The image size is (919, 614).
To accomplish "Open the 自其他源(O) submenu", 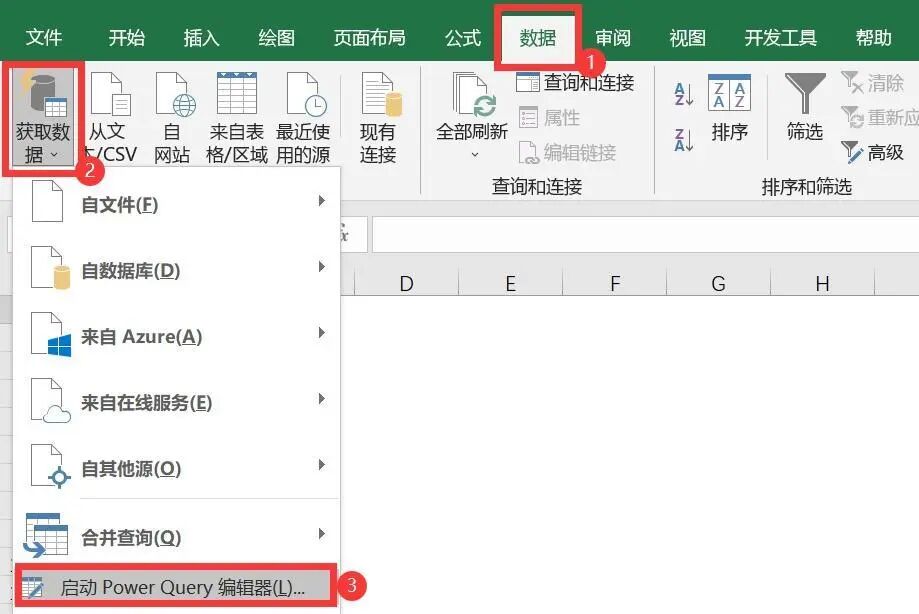I will (176, 468).
